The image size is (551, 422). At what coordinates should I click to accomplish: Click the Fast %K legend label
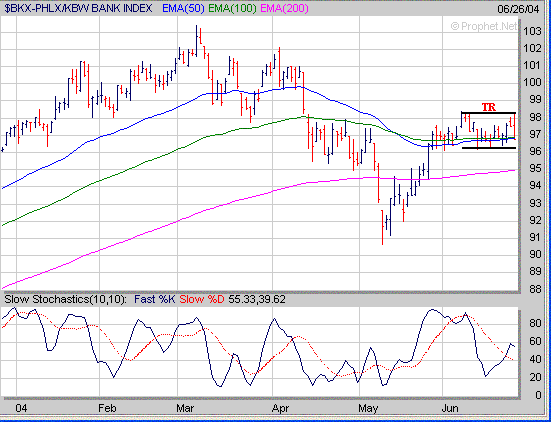coord(155,299)
